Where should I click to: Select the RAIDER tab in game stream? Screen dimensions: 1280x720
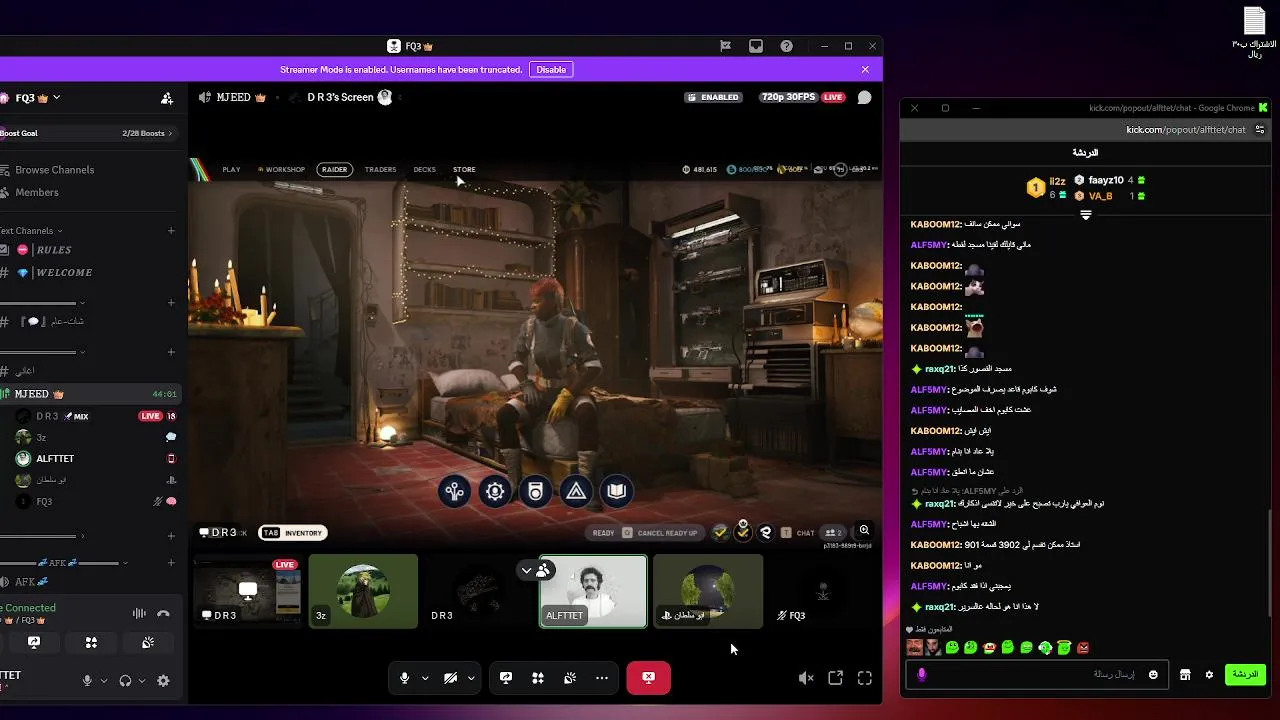(335, 170)
